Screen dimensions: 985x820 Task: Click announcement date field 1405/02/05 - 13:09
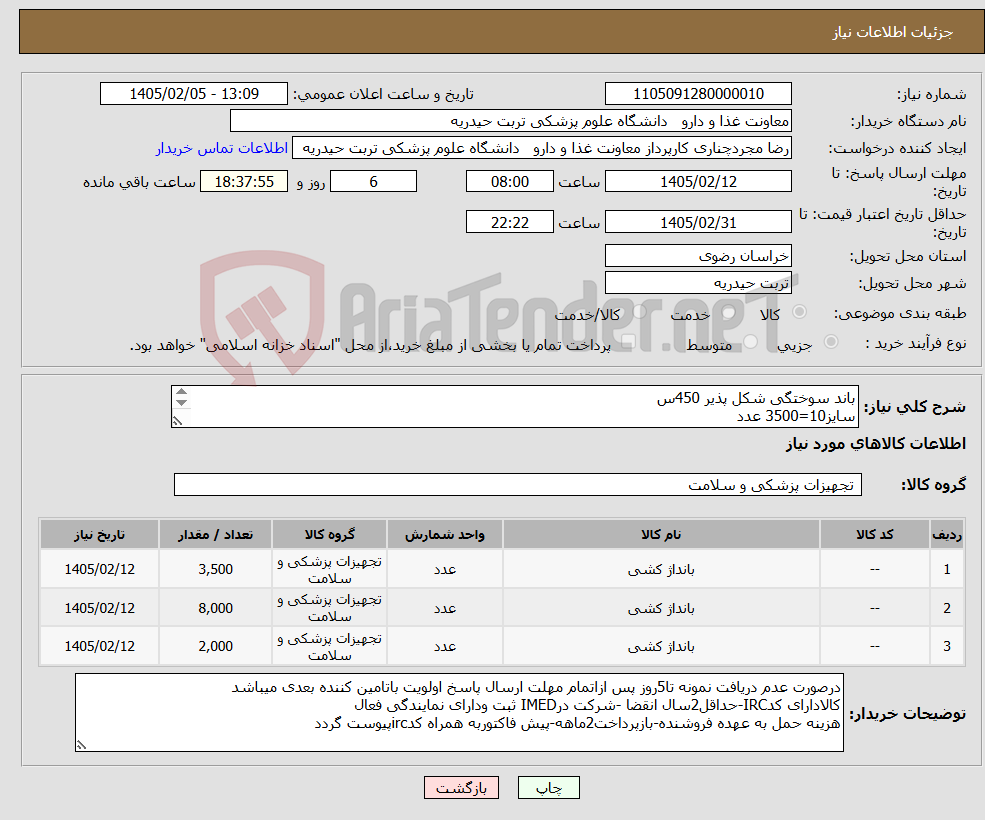click(x=193, y=94)
